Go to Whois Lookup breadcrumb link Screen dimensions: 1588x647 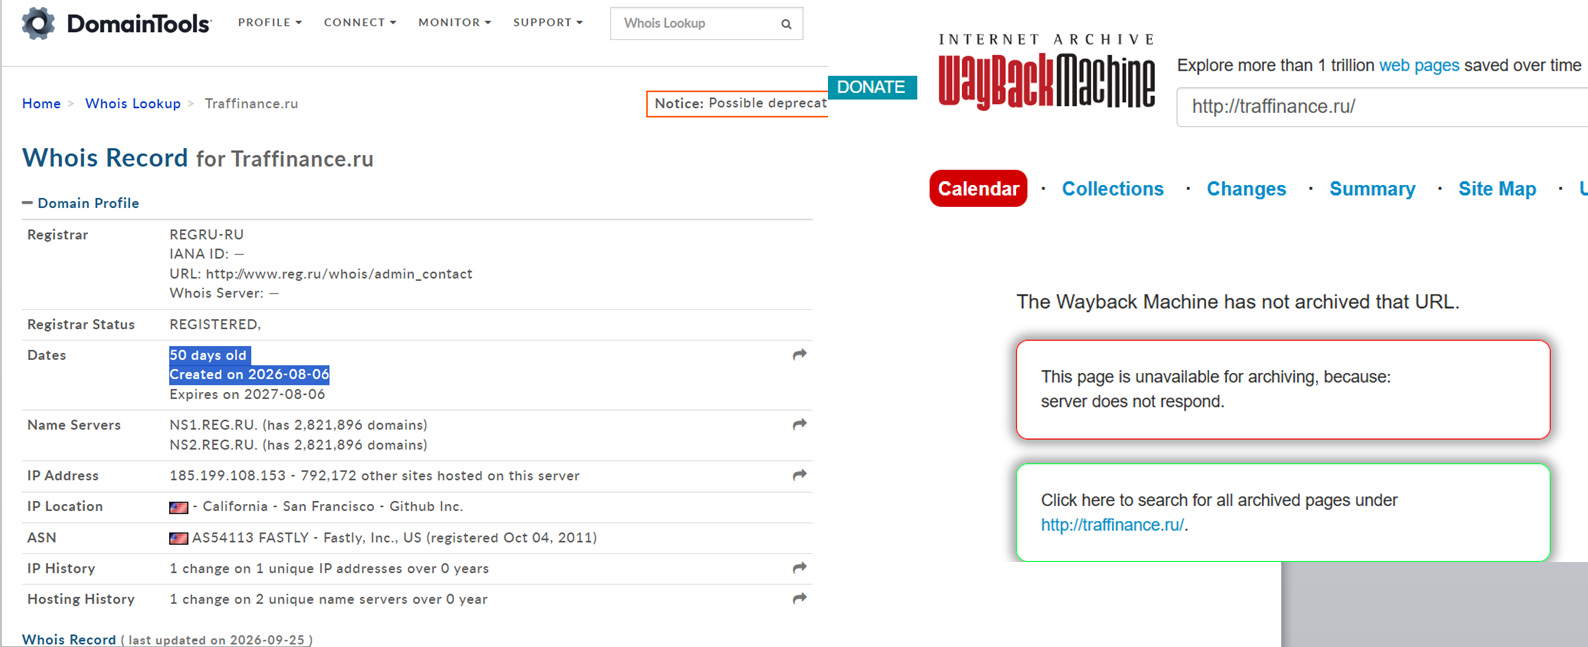tap(133, 104)
